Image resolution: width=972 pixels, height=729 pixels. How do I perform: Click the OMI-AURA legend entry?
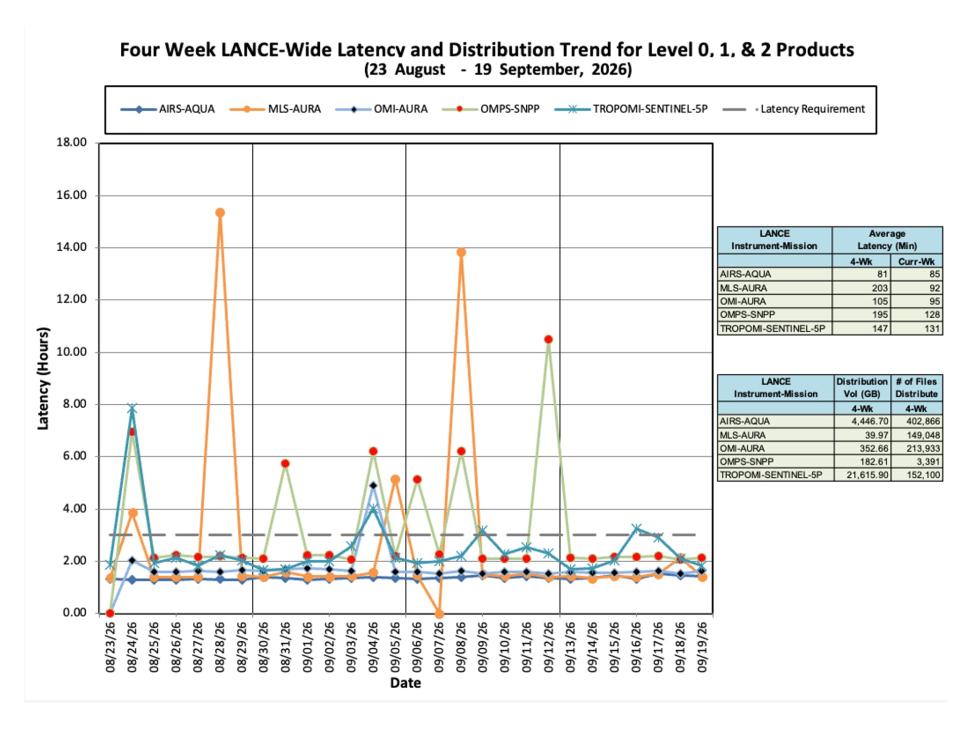[382, 109]
